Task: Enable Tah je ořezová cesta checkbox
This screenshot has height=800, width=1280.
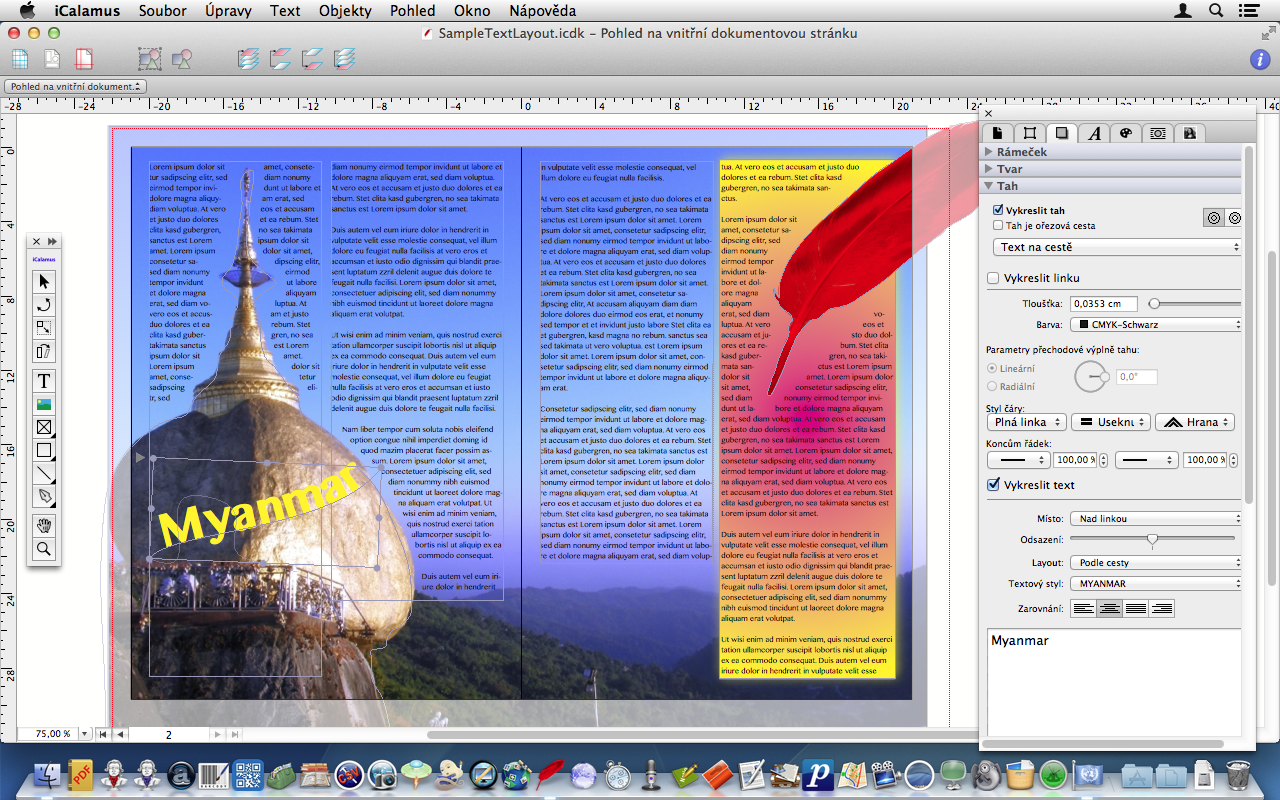Action: (998, 226)
